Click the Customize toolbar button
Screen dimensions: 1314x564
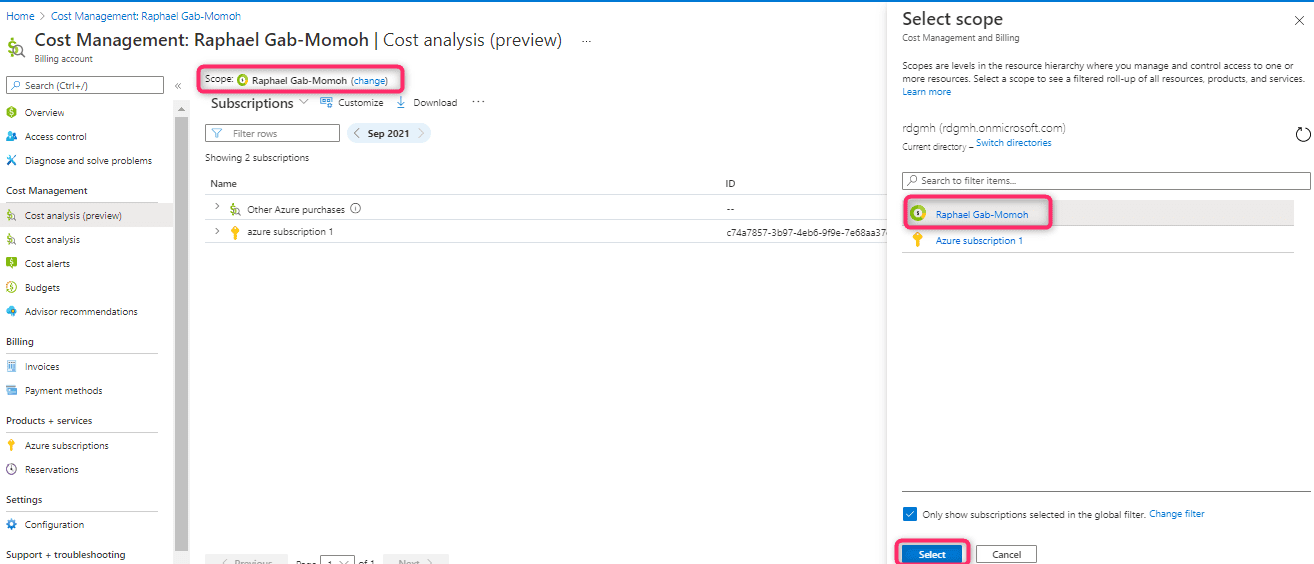coord(352,103)
